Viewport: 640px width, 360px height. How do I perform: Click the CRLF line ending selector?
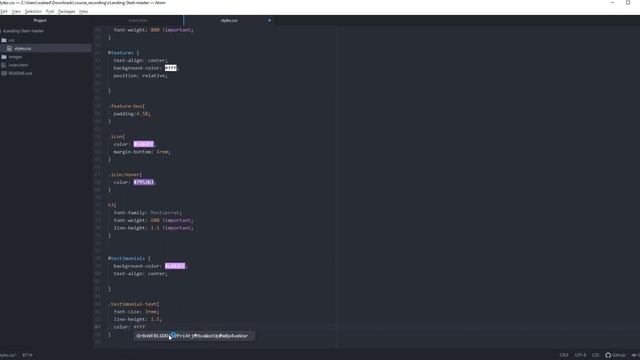click(564, 355)
